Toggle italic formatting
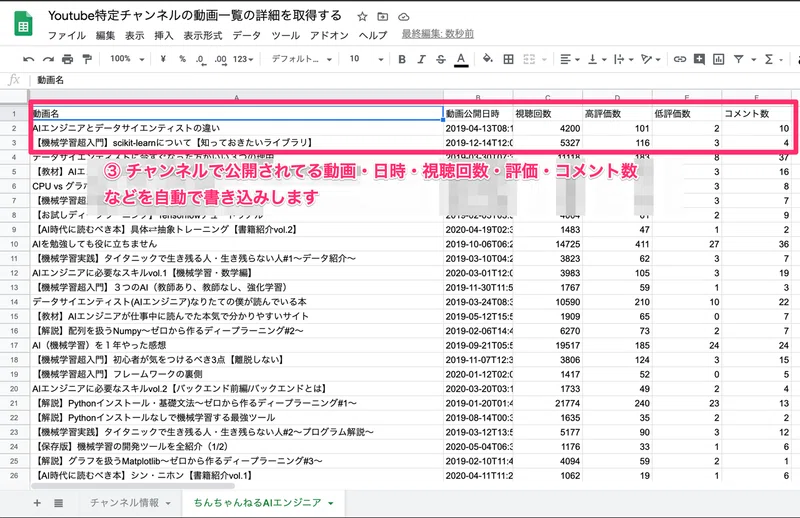Viewport: 800px width, 518px height. click(x=421, y=59)
